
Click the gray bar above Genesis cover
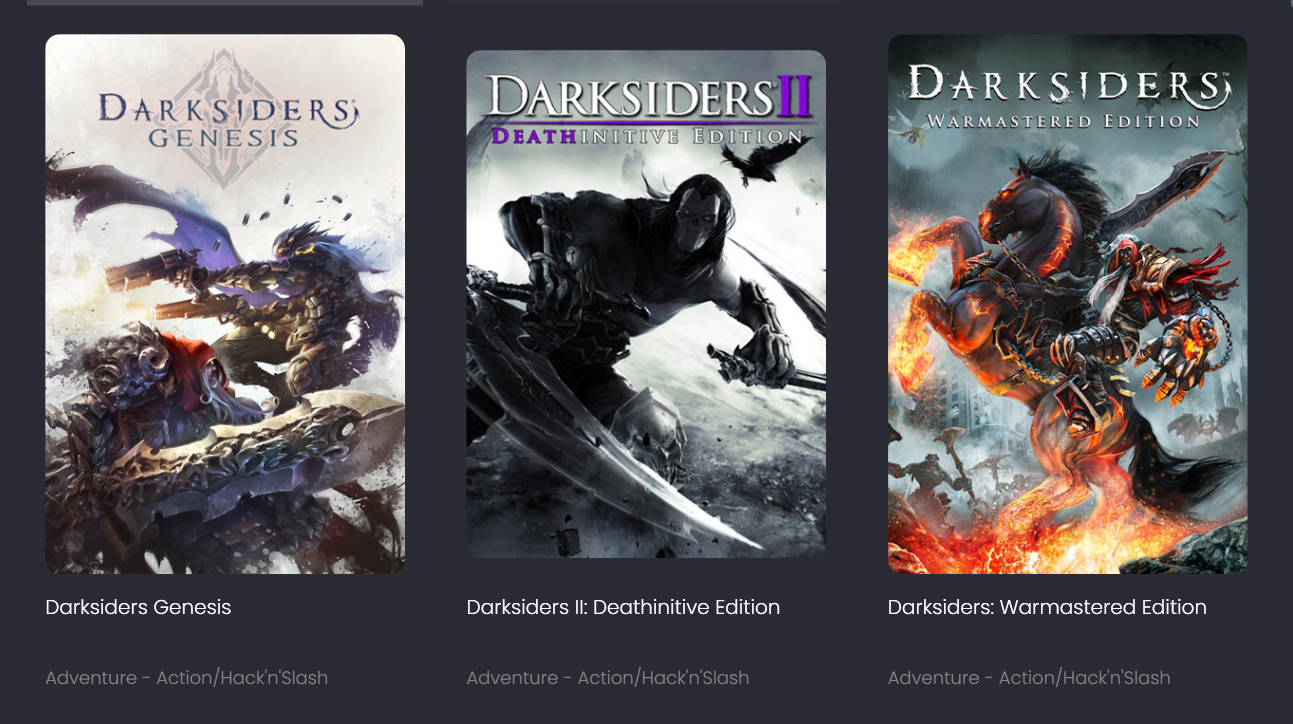[x=225, y=3]
